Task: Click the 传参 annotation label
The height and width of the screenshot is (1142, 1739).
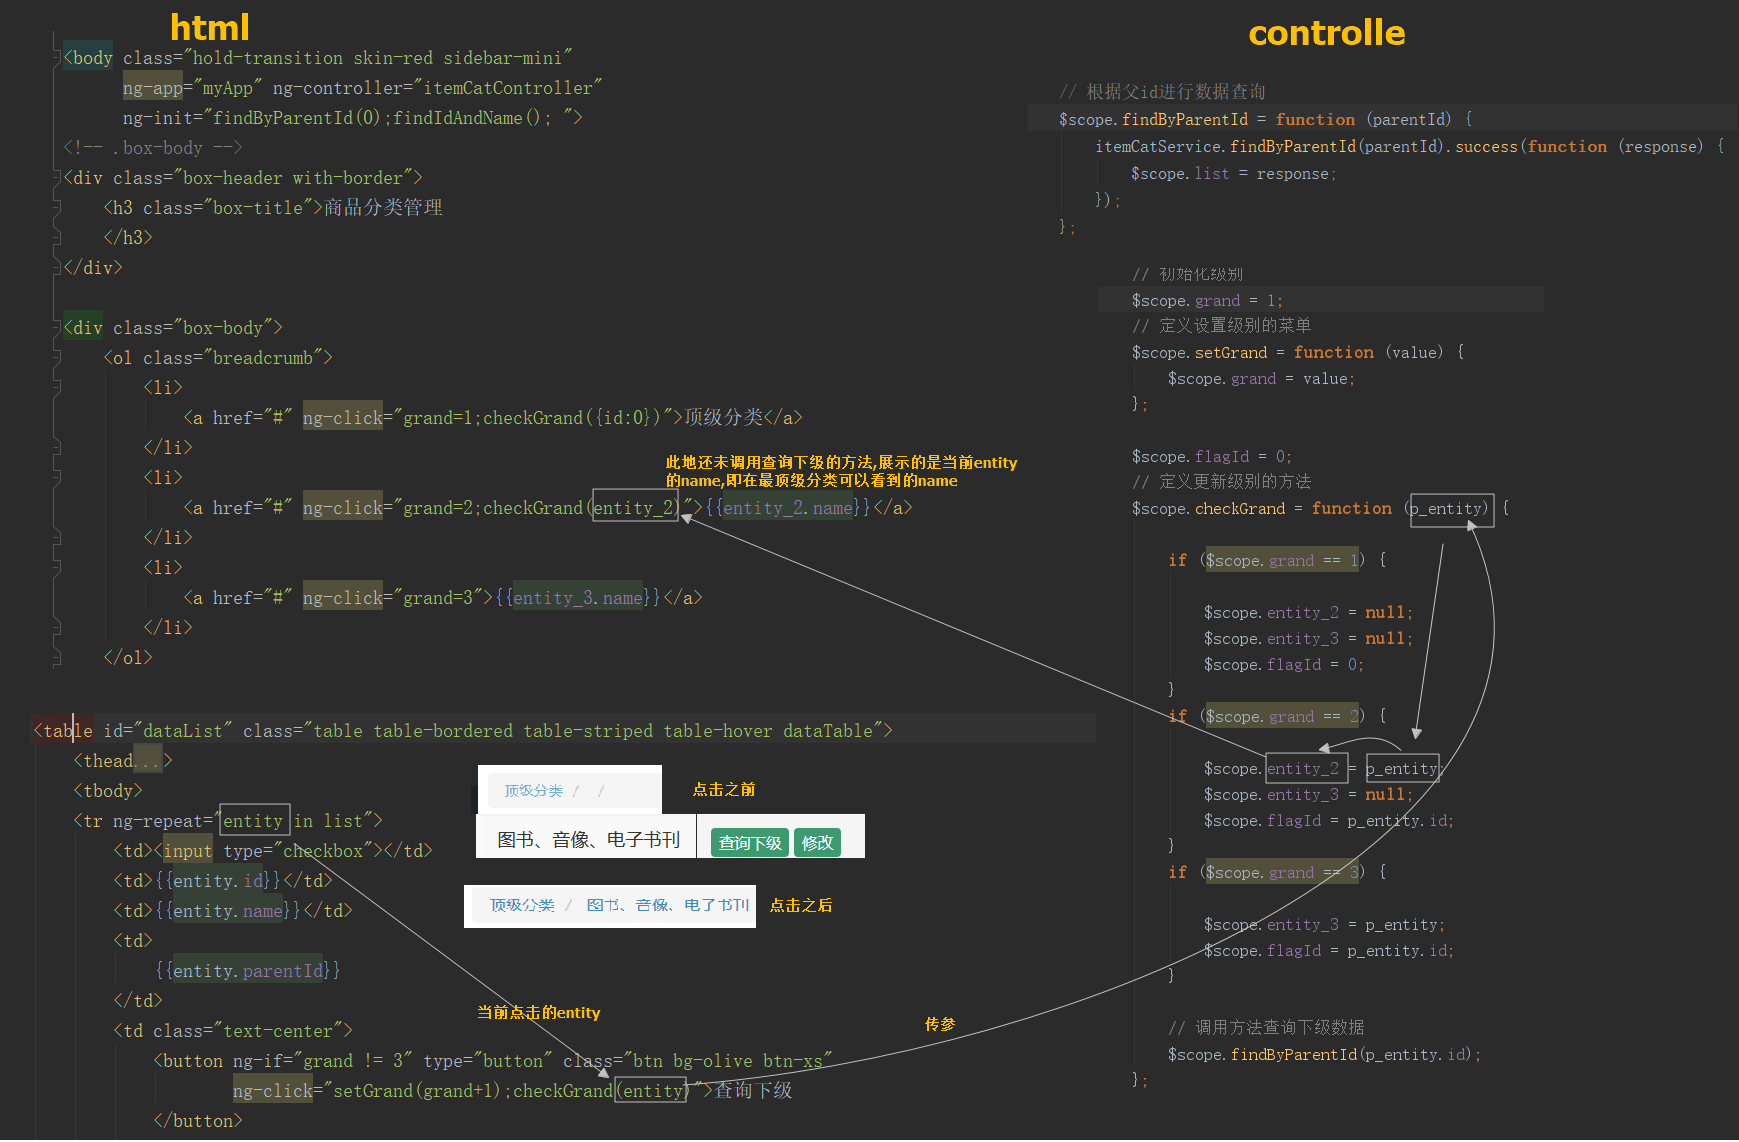Action: tap(940, 1024)
